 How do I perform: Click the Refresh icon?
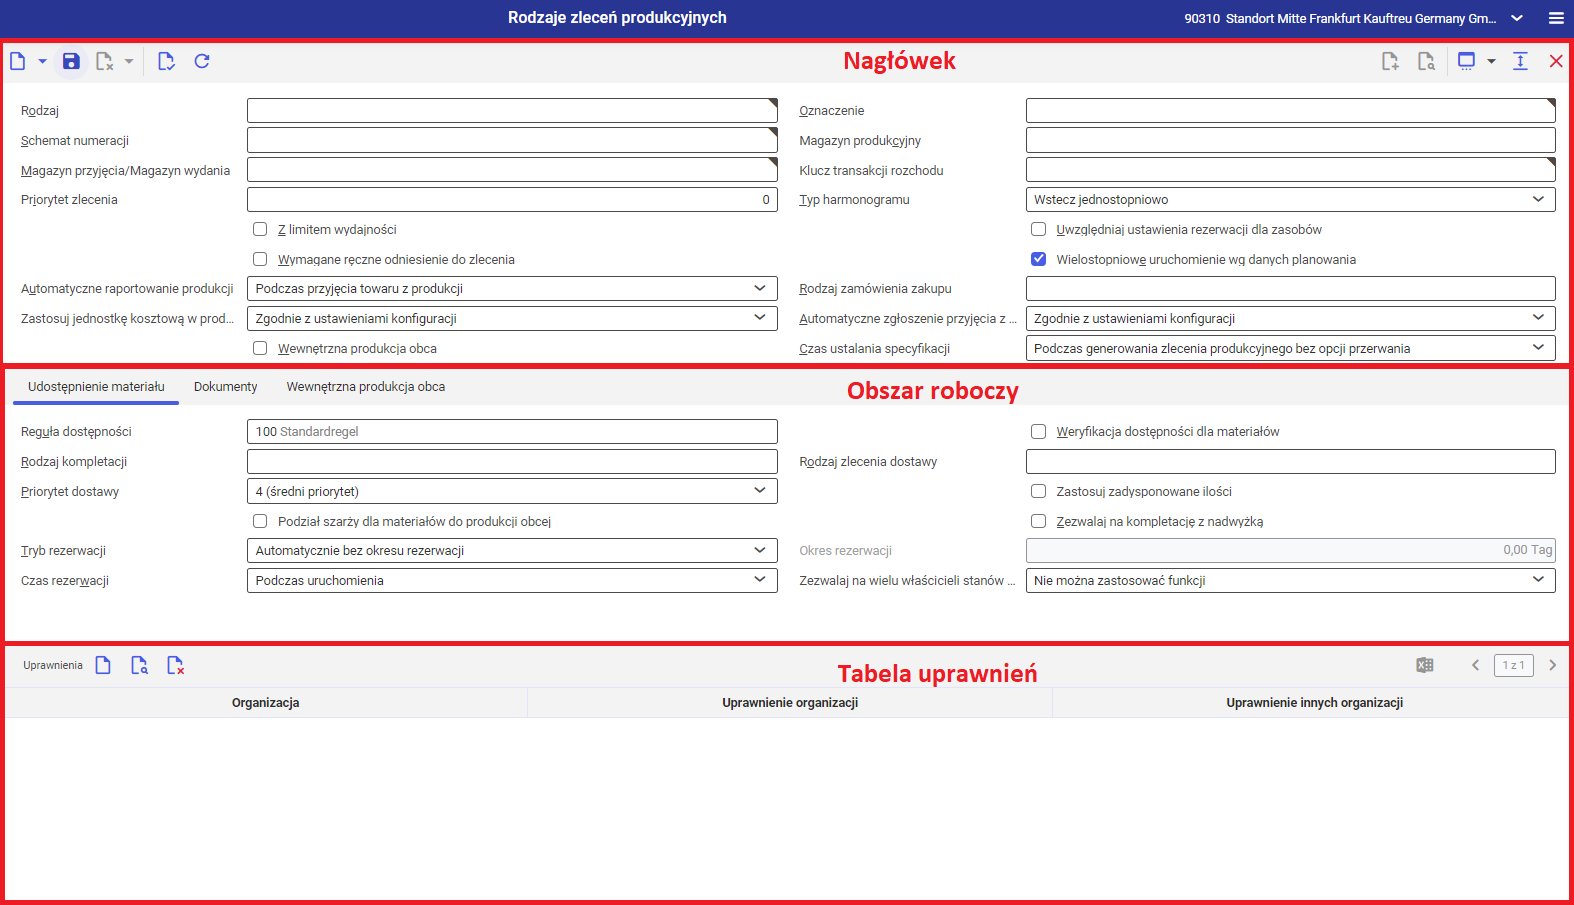[x=202, y=61]
